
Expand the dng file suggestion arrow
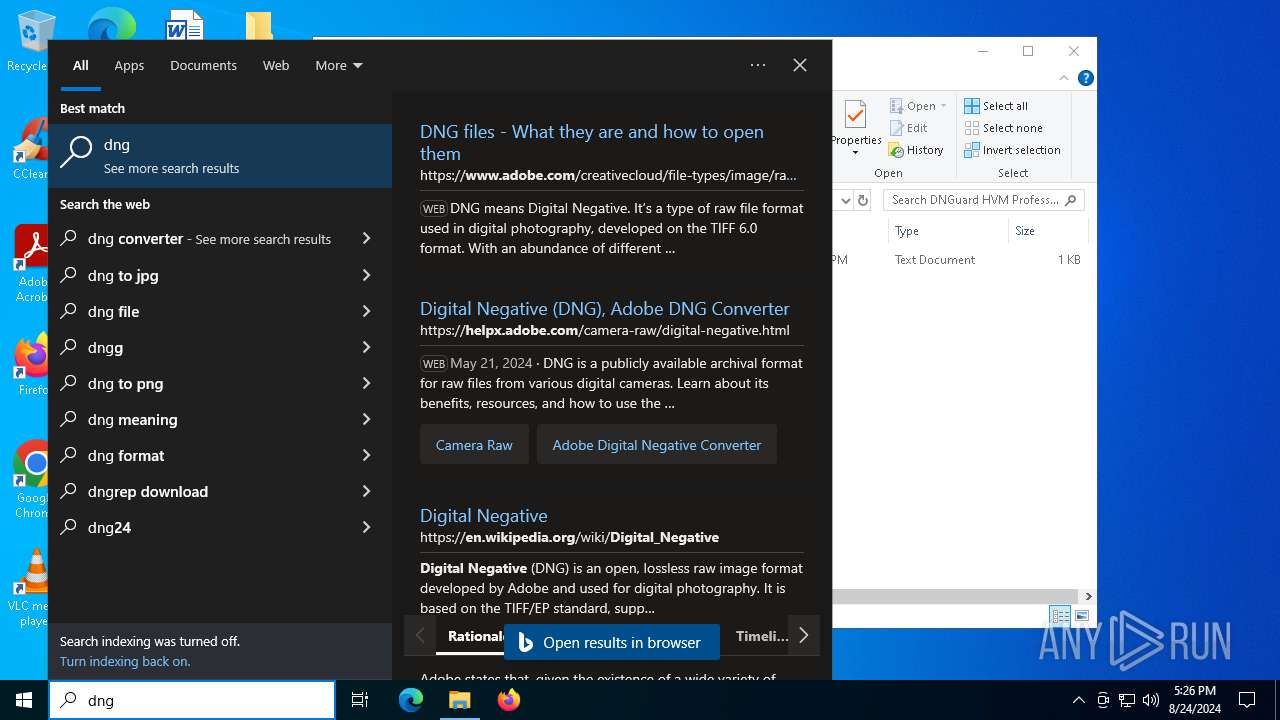[366, 311]
